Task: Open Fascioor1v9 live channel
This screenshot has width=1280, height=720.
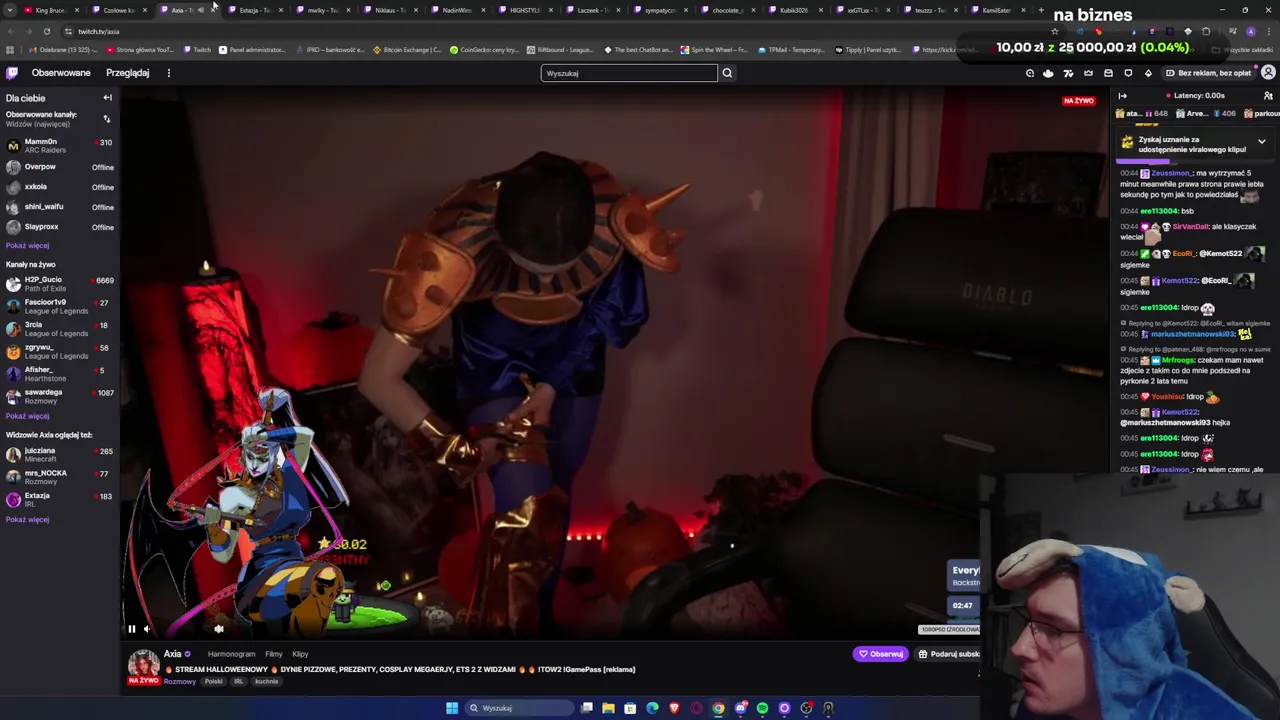Action: coord(60,306)
